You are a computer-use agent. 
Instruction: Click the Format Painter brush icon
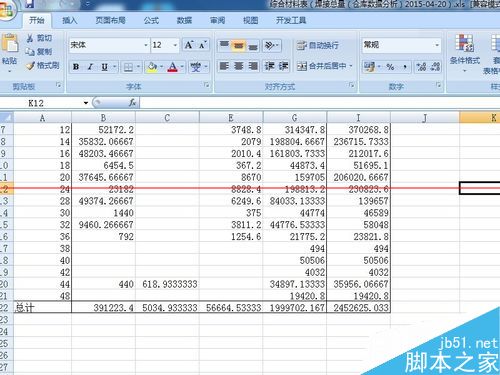pyautogui.click(x=30, y=66)
